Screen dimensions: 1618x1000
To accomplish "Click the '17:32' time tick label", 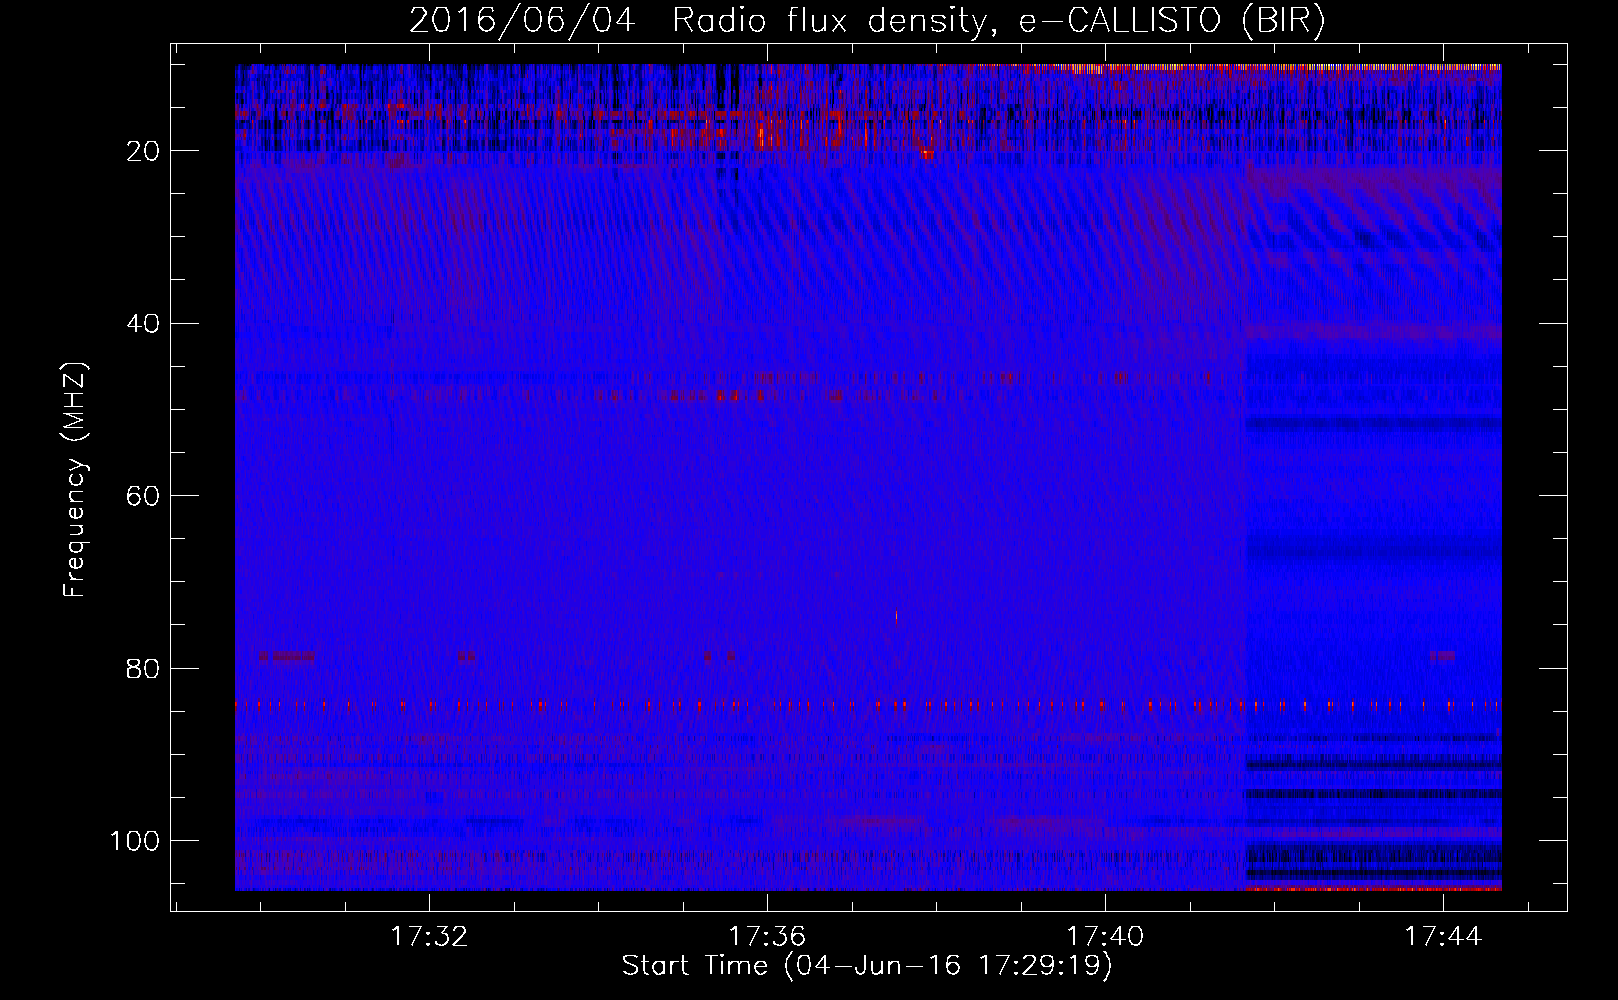I will [x=429, y=937].
